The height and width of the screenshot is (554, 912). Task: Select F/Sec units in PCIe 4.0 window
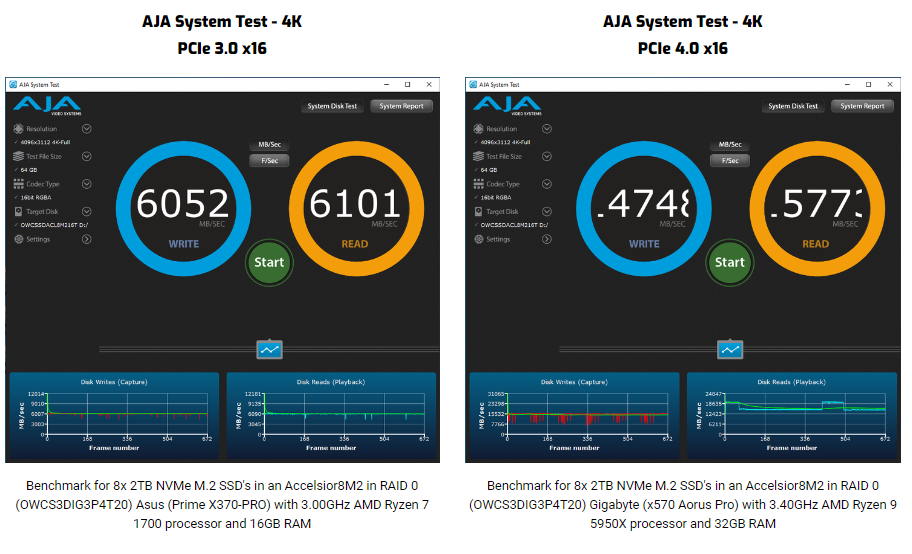730,161
